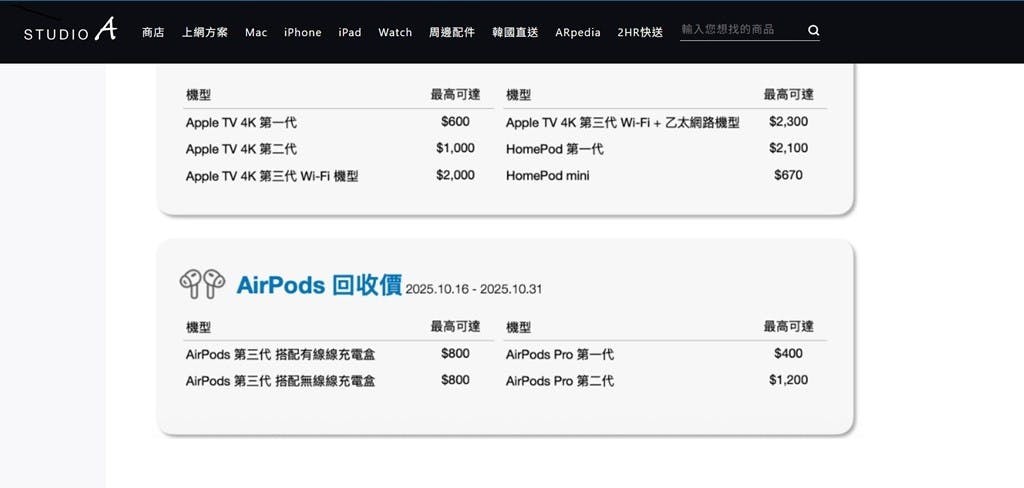
Task: Click the STUDIO A logo
Action: pos(70,31)
